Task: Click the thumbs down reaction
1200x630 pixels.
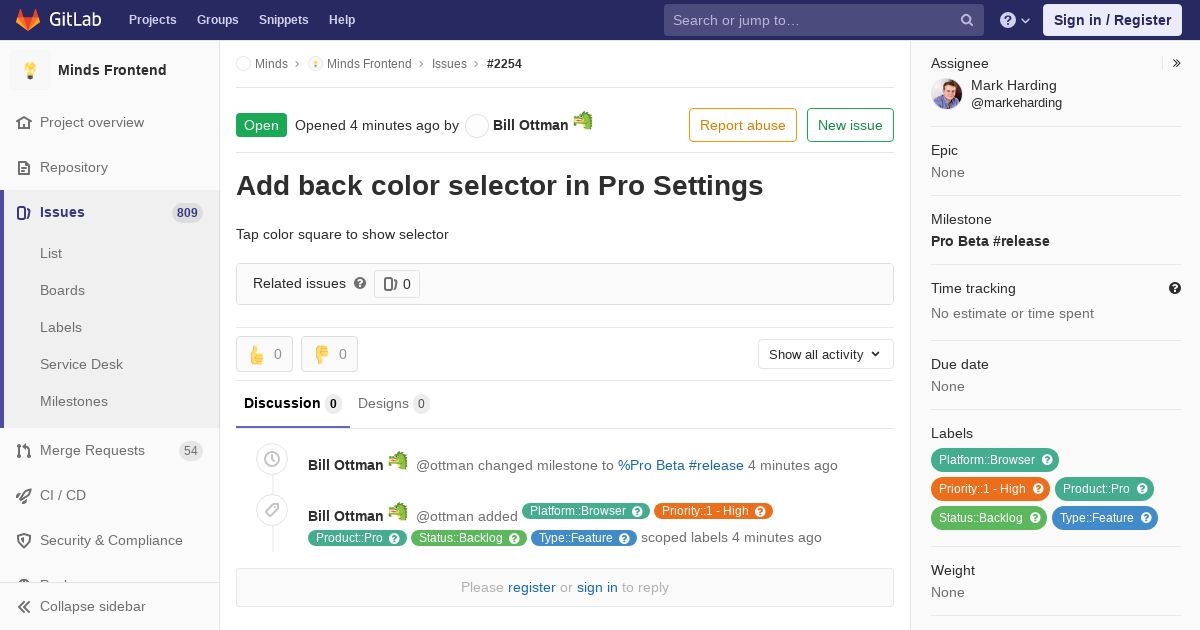Action: [329, 354]
